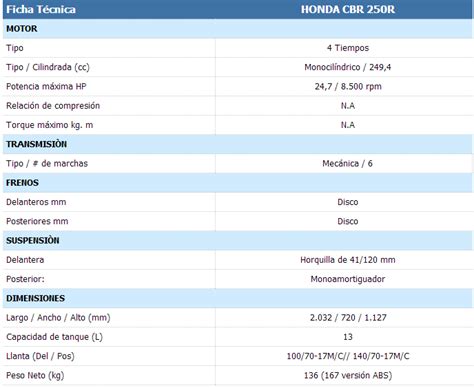The image size is (474, 388).
Task: Click the 'Potencia máxima HP' label
Action: pos(46,86)
